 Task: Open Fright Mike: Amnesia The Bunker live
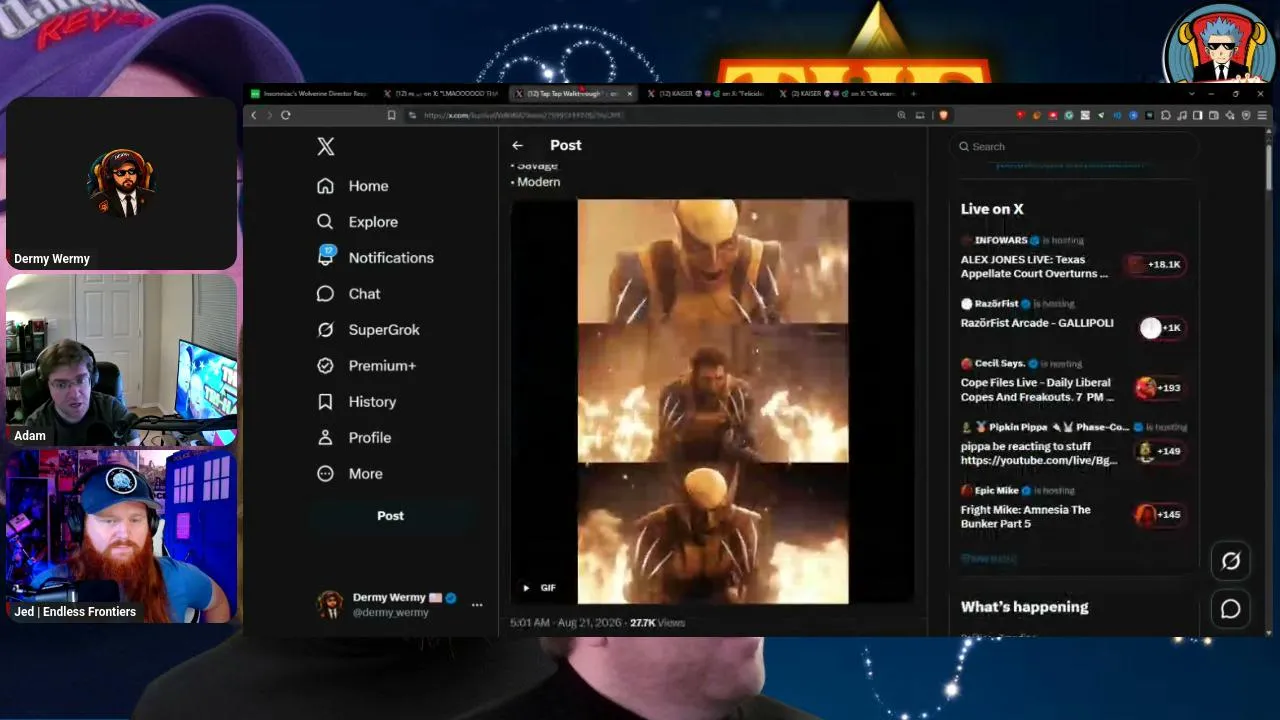(x=1026, y=517)
